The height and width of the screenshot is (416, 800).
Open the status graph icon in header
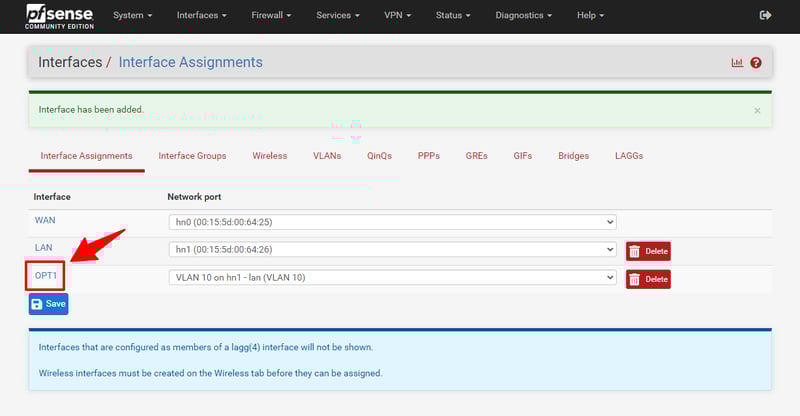(x=737, y=63)
